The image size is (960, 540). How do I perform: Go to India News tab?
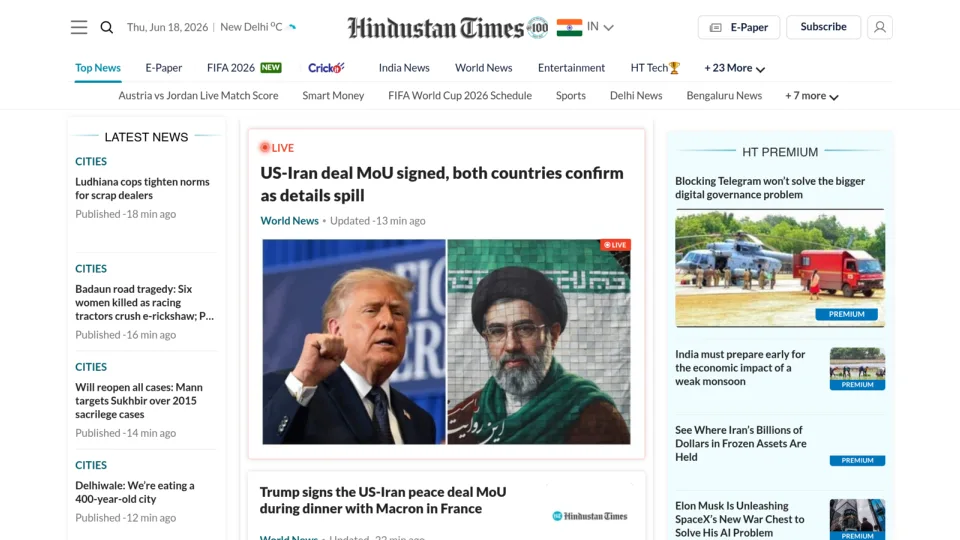click(x=404, y=68)
